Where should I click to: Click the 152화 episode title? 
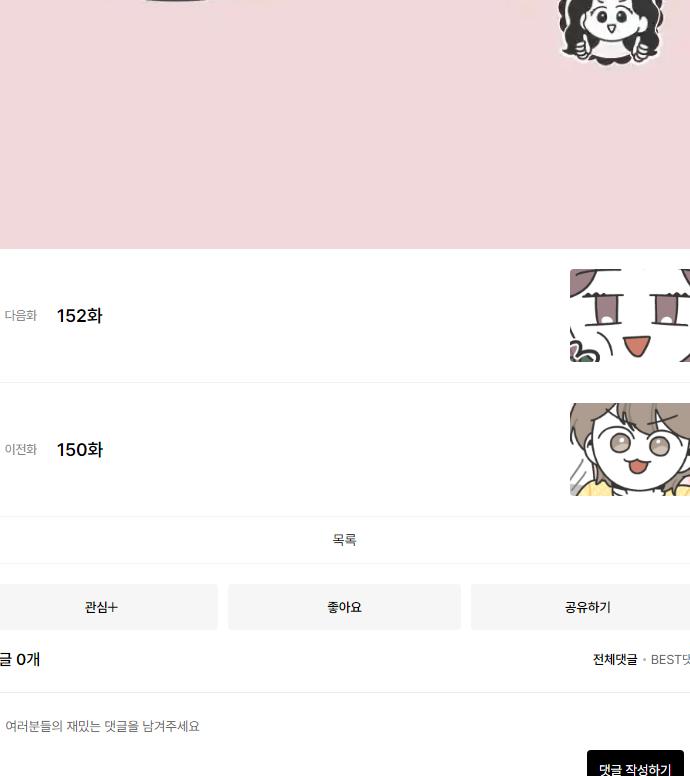click(x=80, y=316)
